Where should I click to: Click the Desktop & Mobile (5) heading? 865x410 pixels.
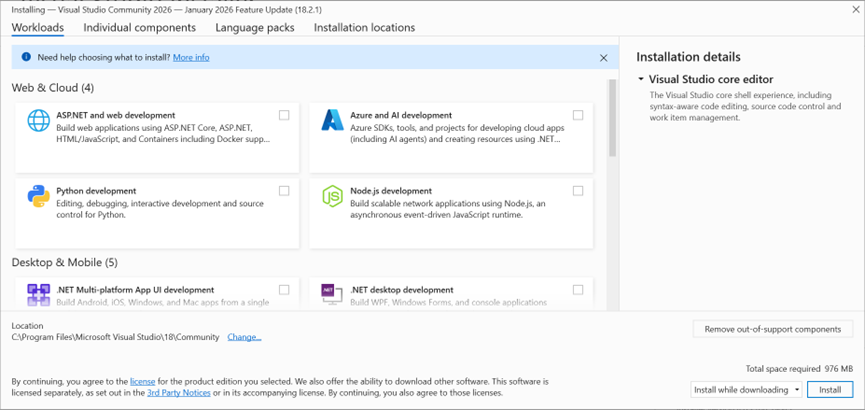tap(65, 263)
